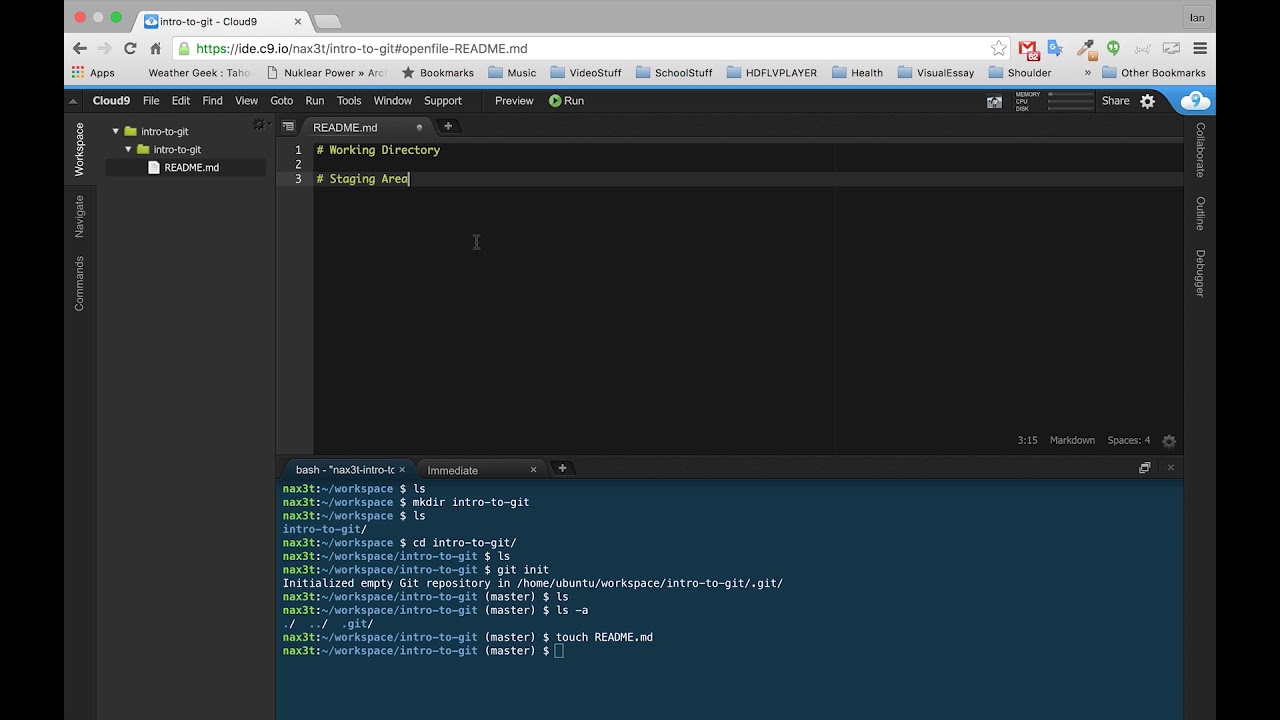Reload the page
This screenshot has height=720, width=1280.
point(130,48)
